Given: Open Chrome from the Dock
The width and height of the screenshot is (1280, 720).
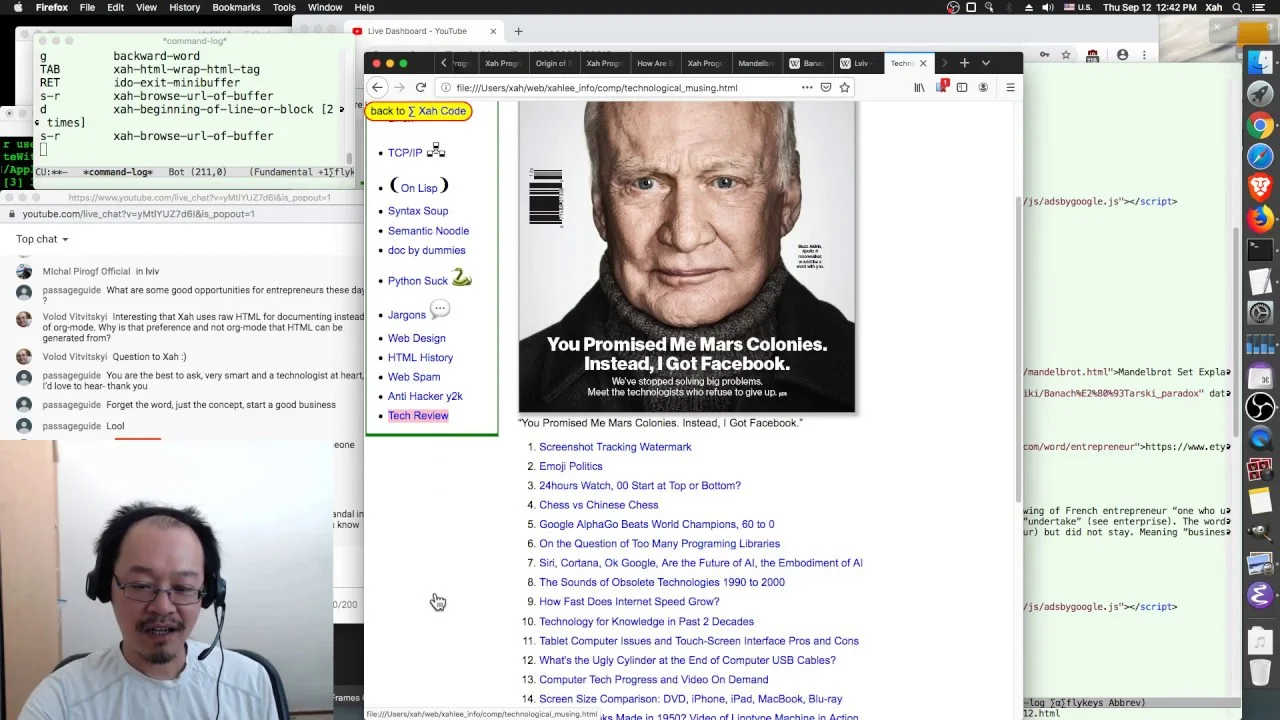Looking at the screenshot, I should point(1260,125).
